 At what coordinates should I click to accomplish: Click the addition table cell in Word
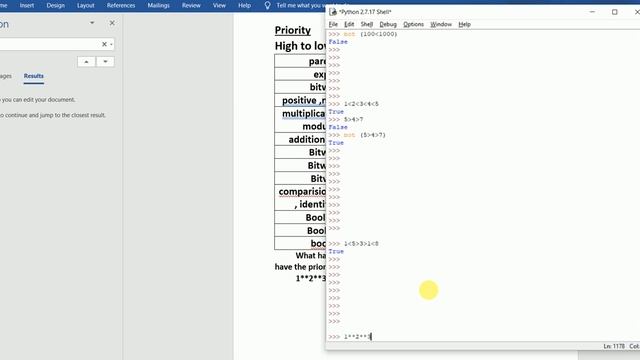click(x=300, y=140)
